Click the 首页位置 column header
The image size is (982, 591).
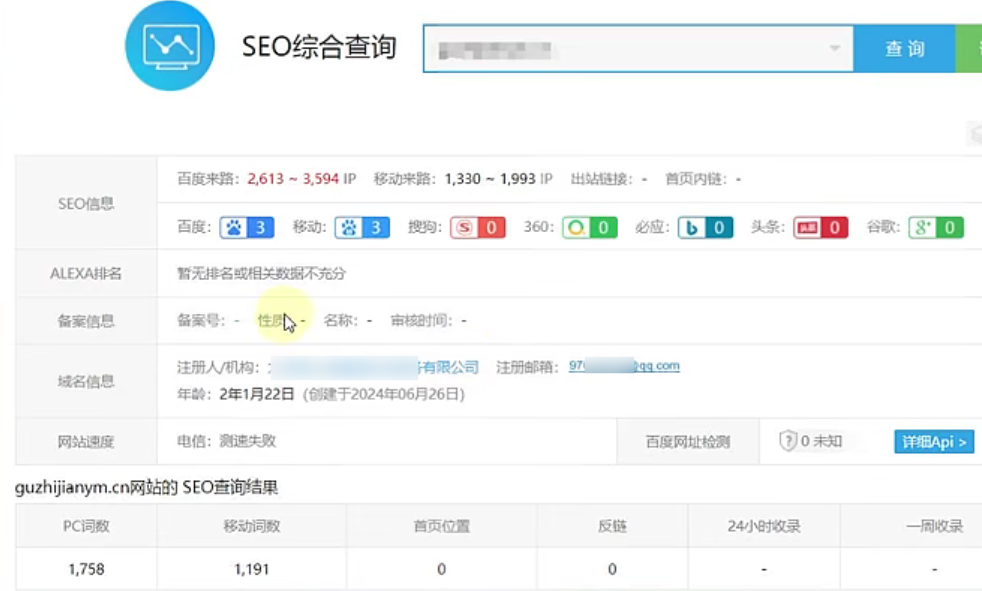point(442,526)
